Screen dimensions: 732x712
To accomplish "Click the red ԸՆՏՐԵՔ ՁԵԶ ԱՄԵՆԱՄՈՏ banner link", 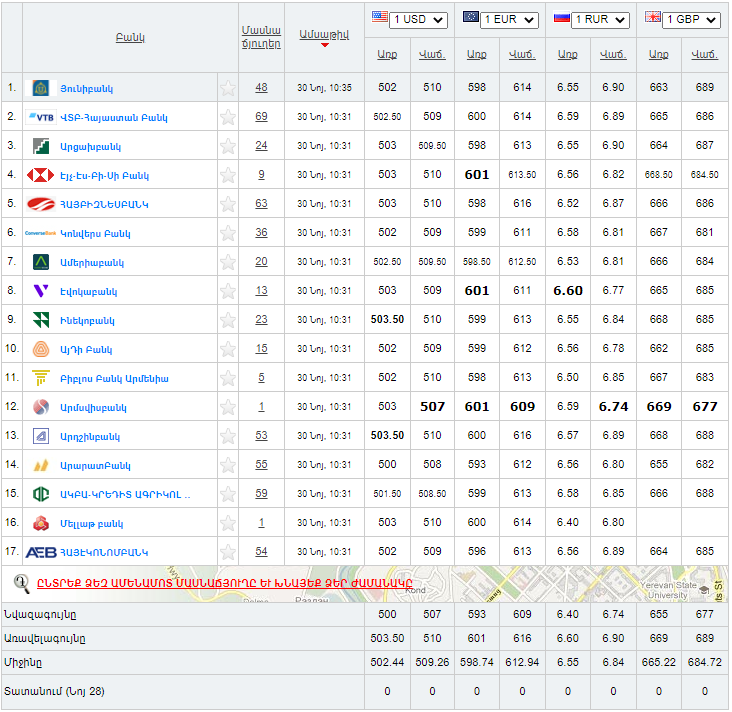I will tap(224, 583).
